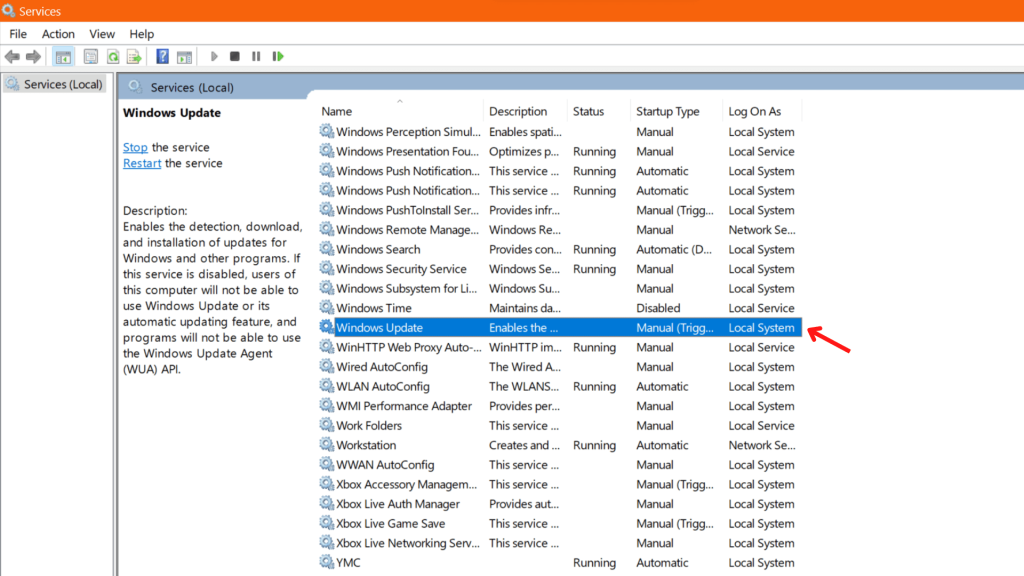Open the Properties toolbar icon
This screenshot has width=1024, height=576.
tap(91, 57)
